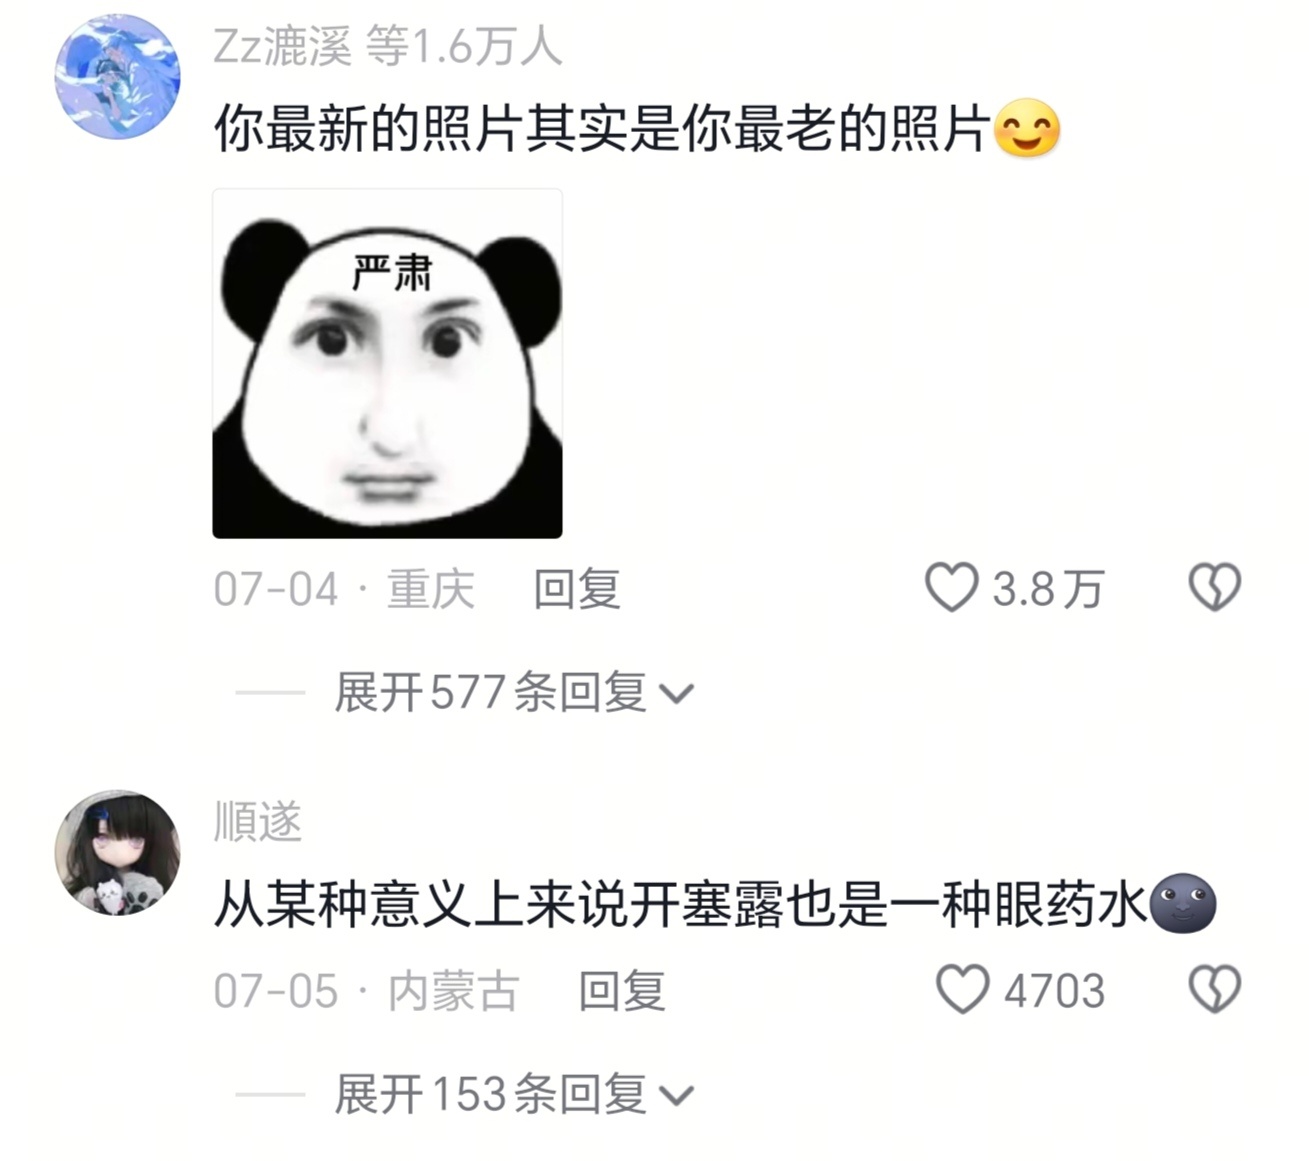
Task: Dislike the comment from 重庆 with broken heart
Action: click(x=1214, y=587)
